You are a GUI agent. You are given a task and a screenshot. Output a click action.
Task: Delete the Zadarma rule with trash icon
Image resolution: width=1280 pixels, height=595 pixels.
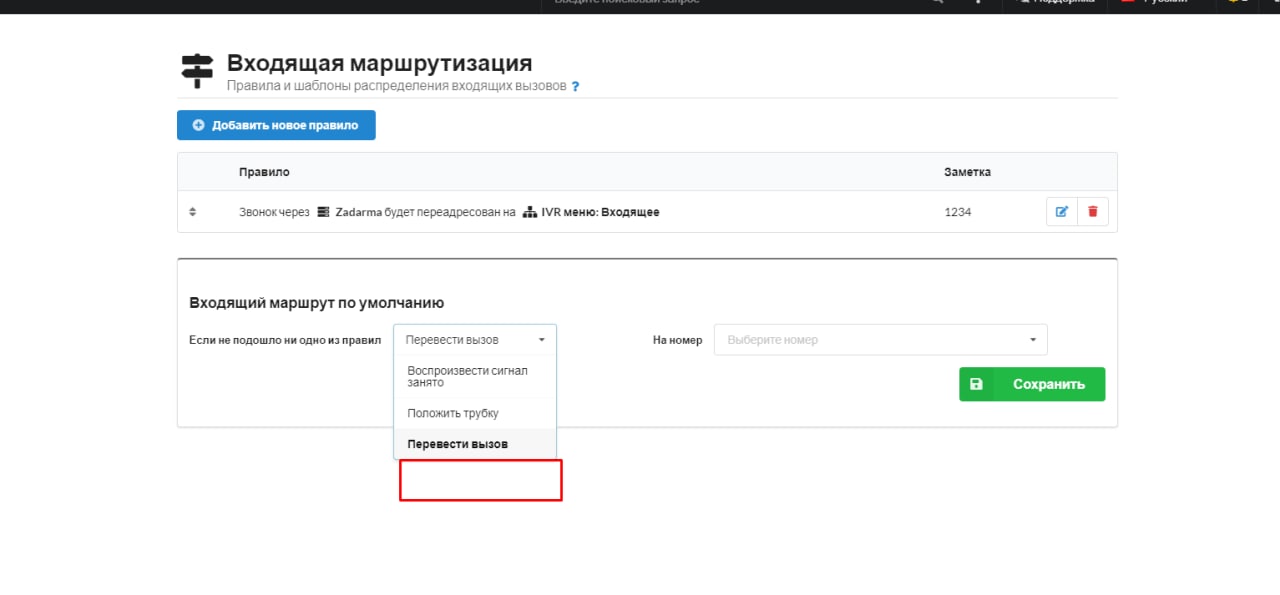click(x=1093, y=212)
